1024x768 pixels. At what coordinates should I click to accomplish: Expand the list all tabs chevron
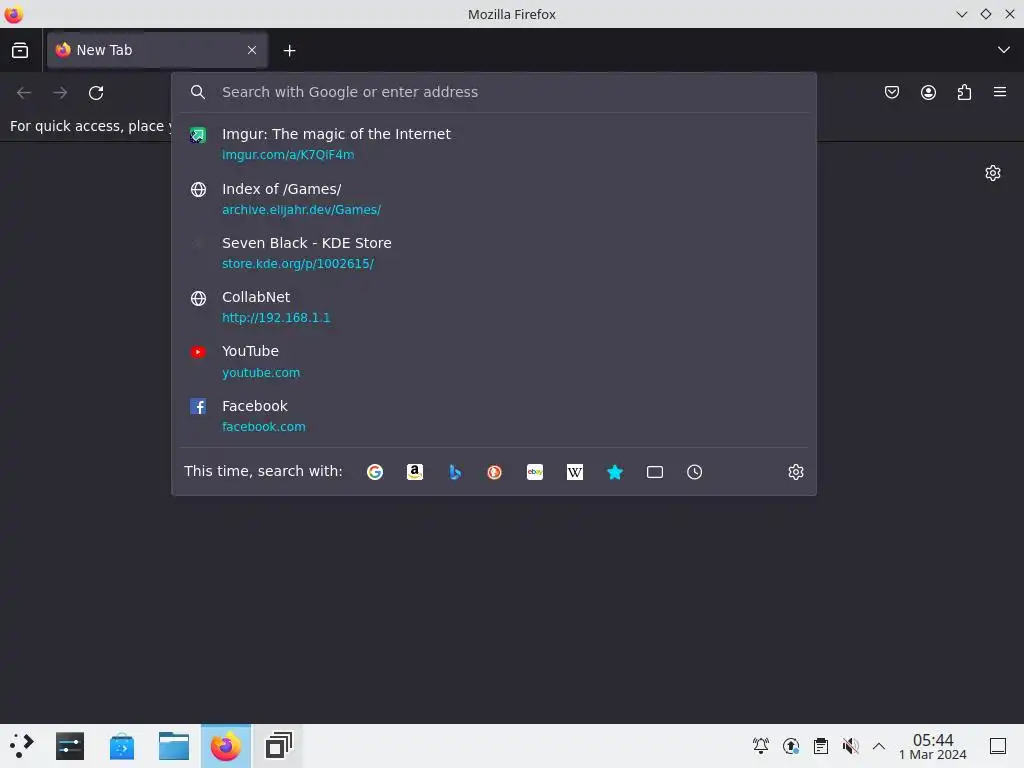point(1004,50)
